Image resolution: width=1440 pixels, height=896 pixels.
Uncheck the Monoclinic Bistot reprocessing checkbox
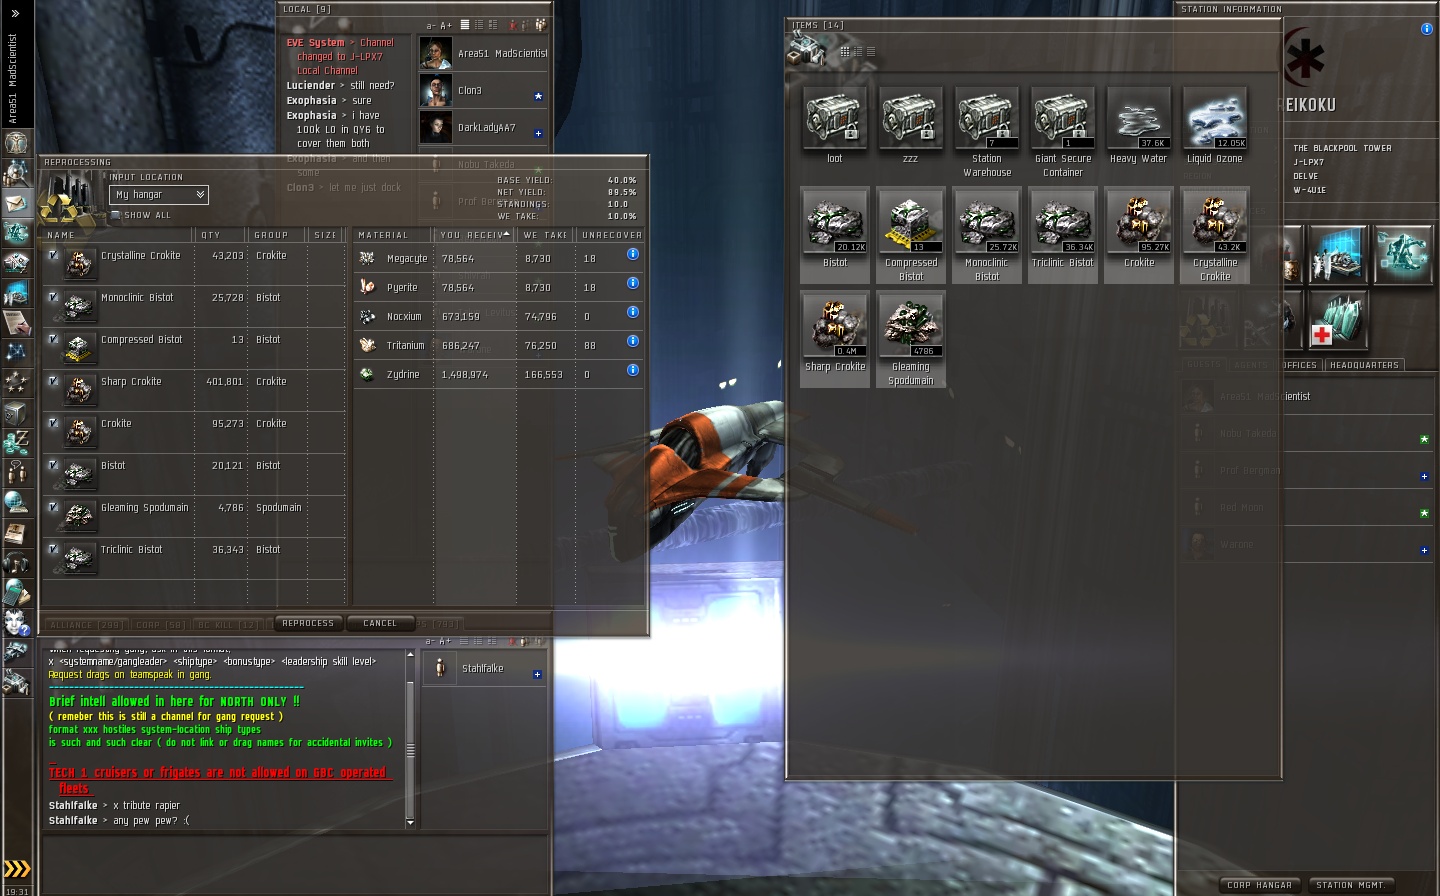(x=53, y=297)
